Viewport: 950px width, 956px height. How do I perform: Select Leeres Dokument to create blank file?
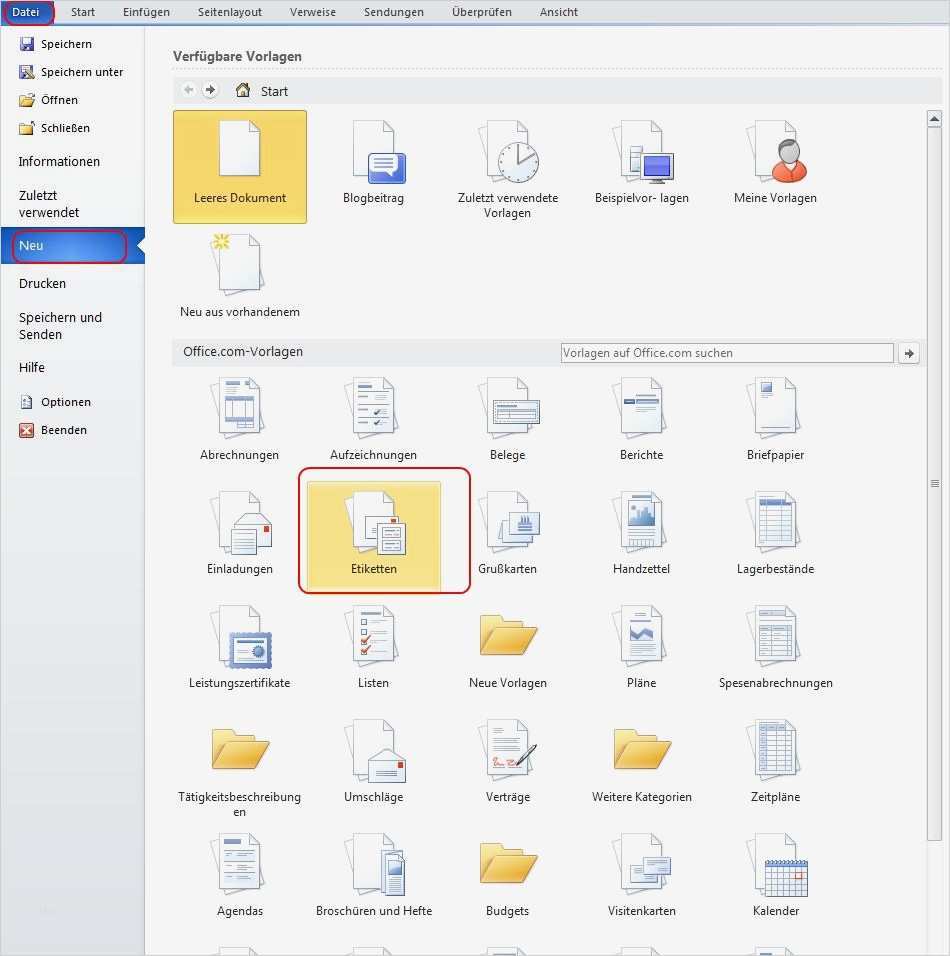click(239, 165)
